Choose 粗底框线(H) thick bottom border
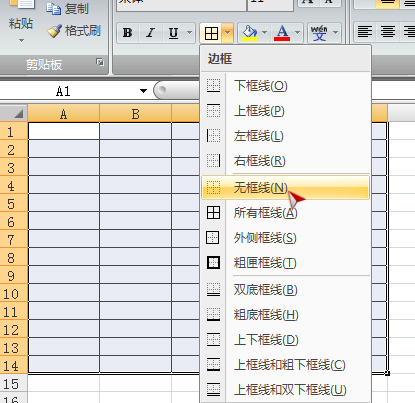 click(286, 315)
